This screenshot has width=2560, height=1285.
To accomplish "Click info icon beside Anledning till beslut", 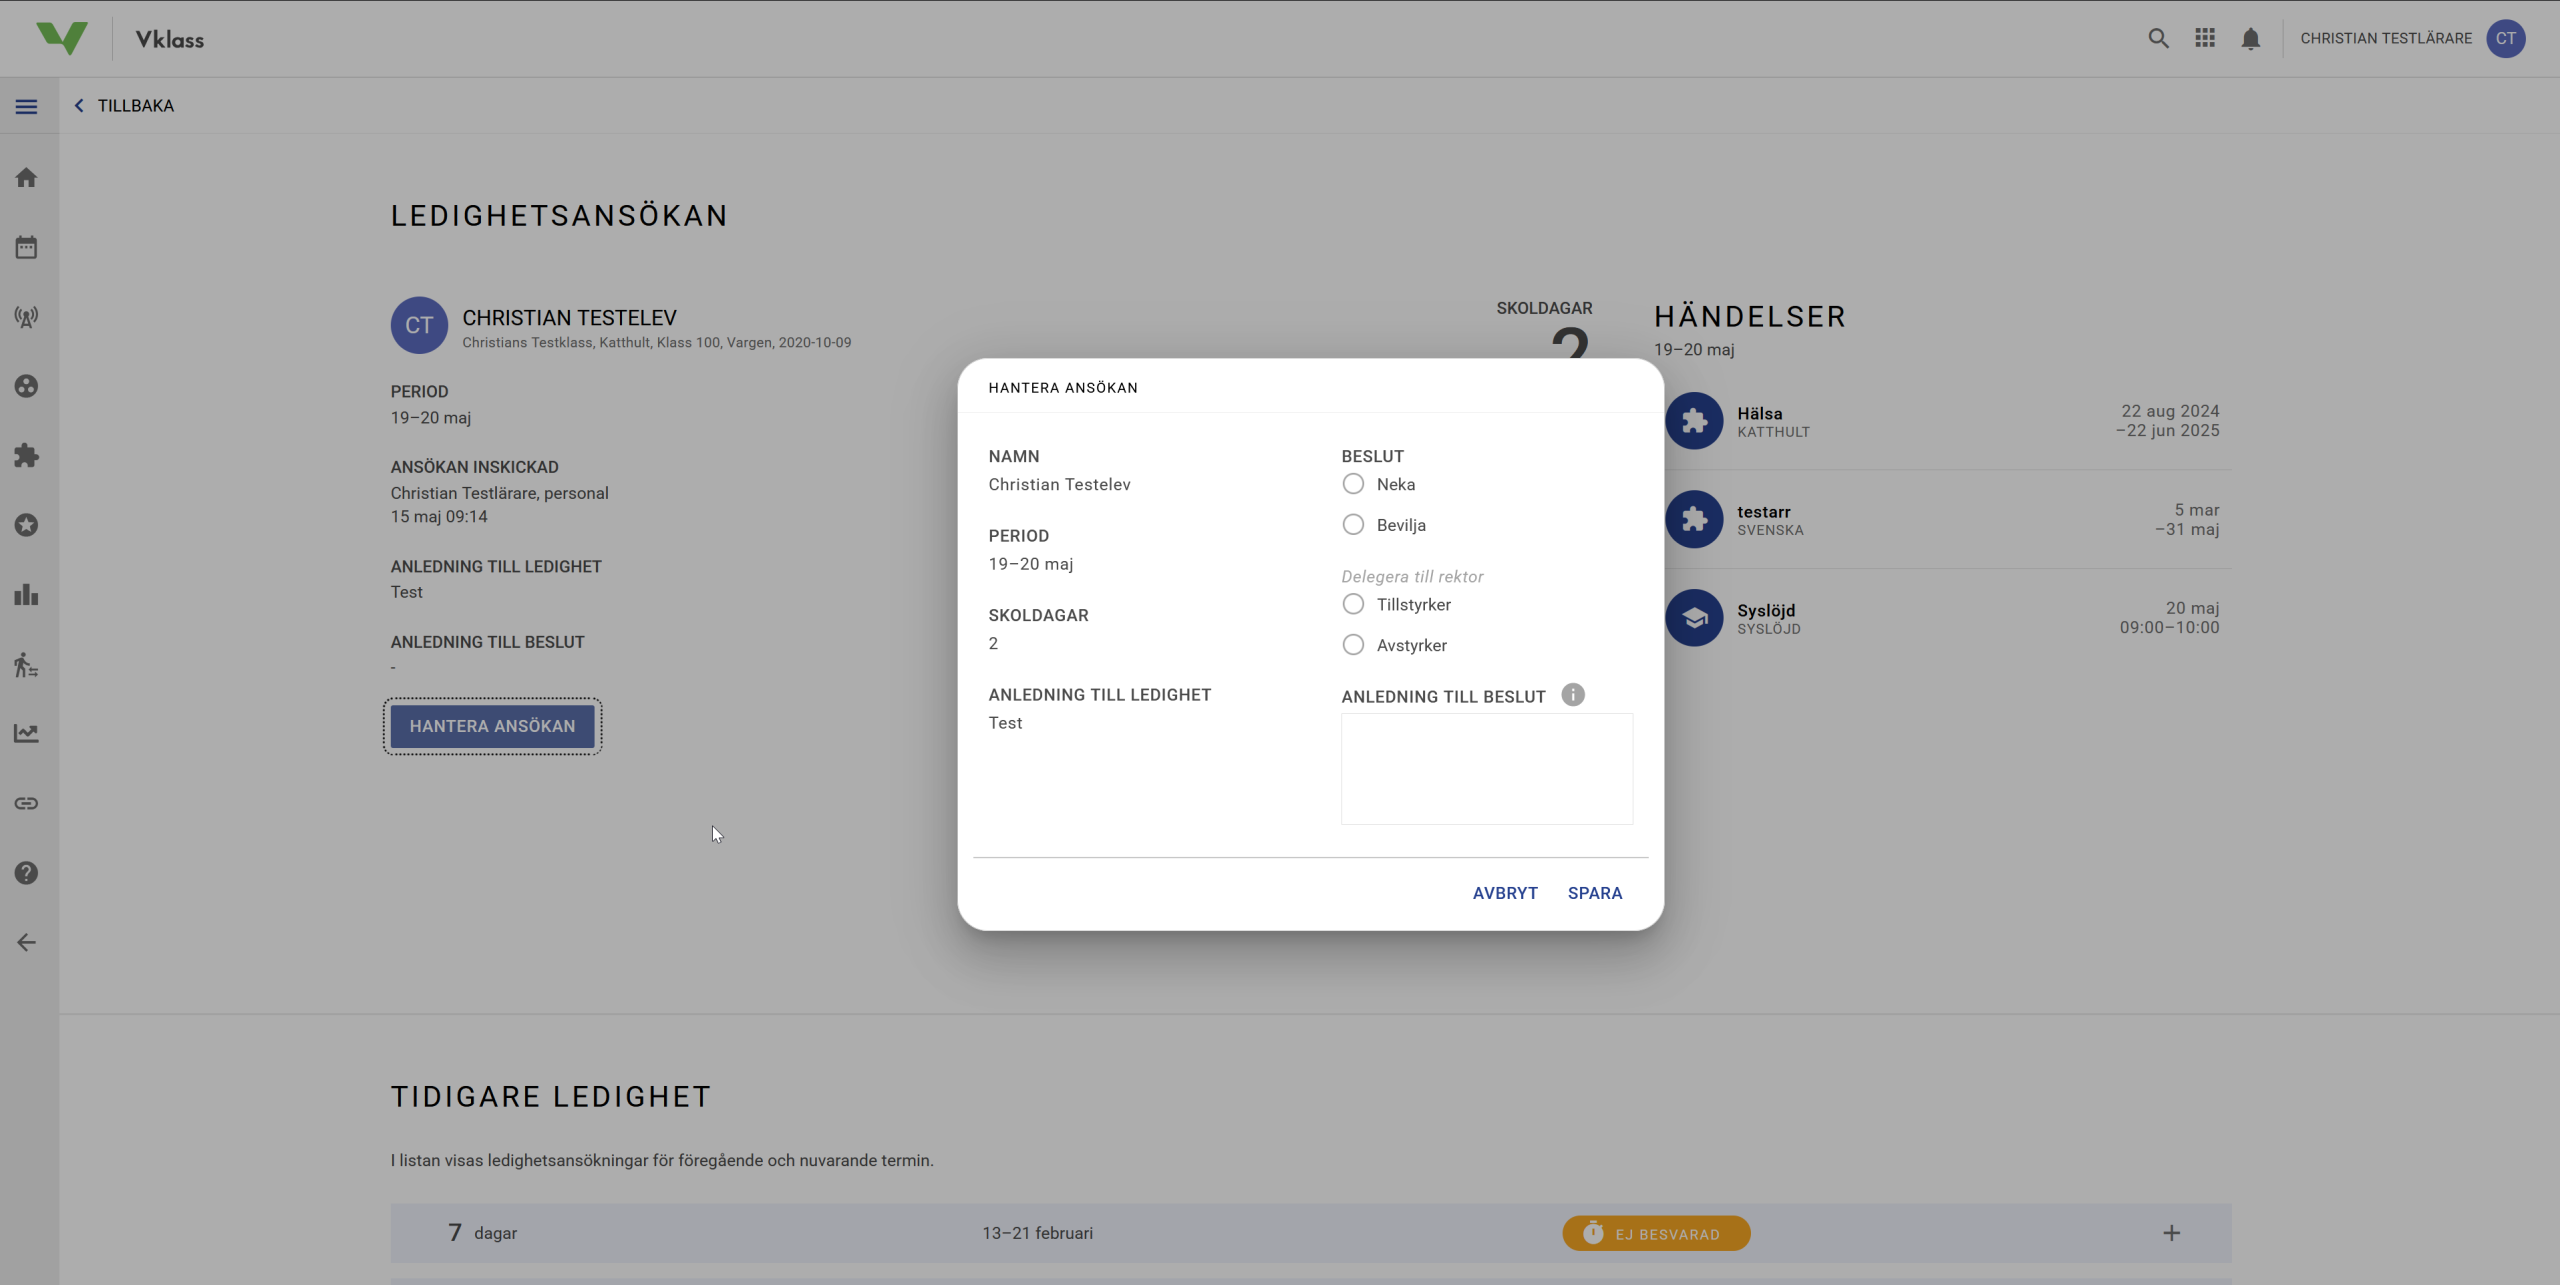I will (x=1573, y=695).
